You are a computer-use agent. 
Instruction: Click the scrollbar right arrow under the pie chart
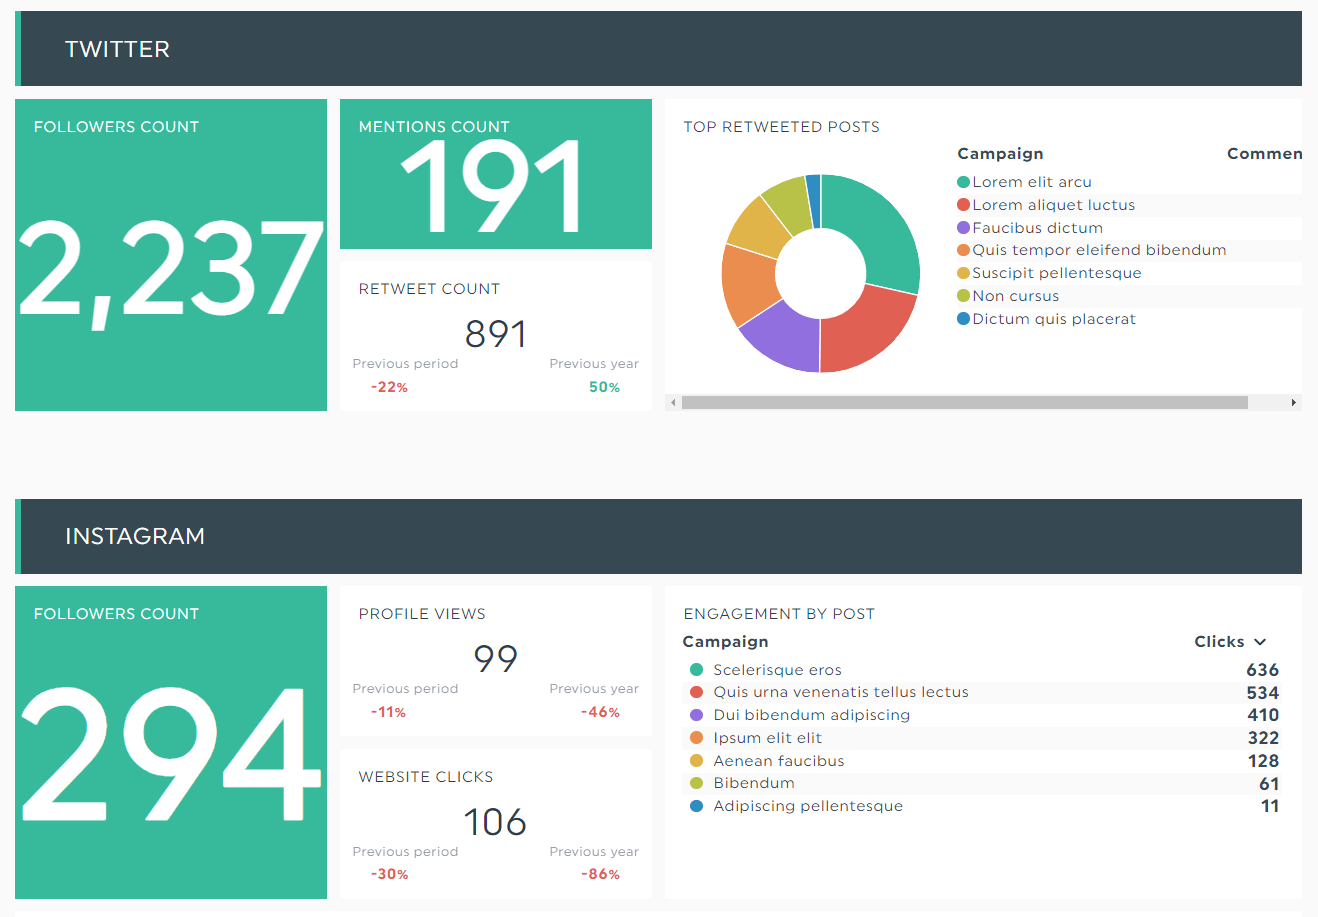(1294, 402)
